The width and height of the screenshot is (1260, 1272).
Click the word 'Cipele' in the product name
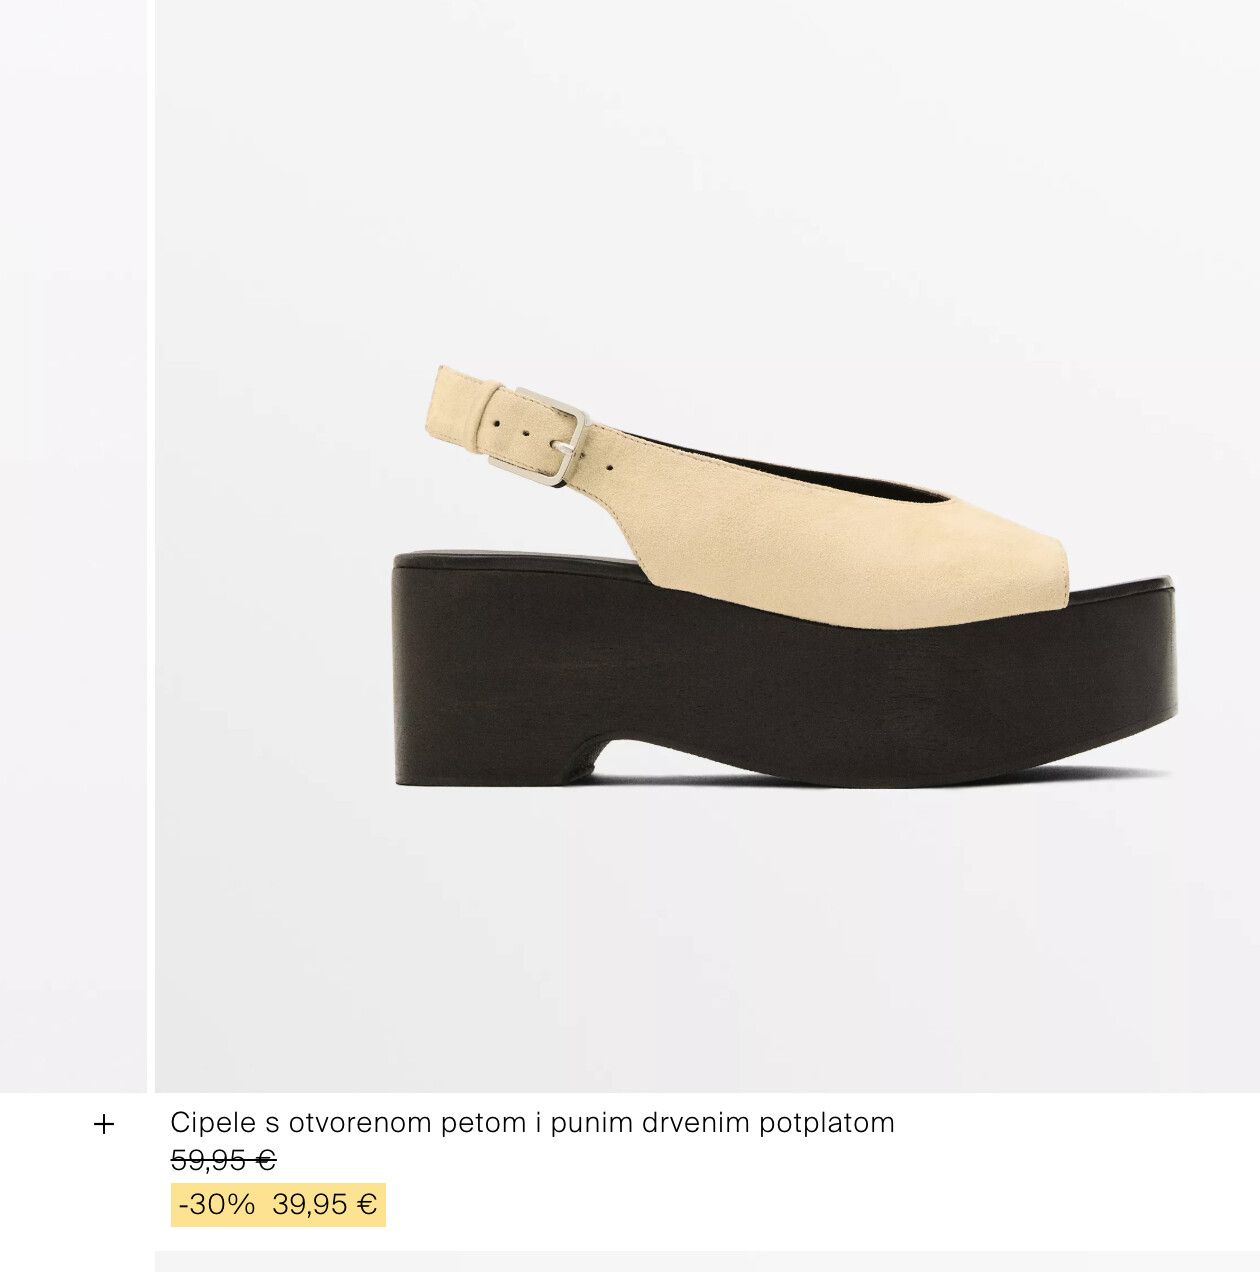(202, 1123)
